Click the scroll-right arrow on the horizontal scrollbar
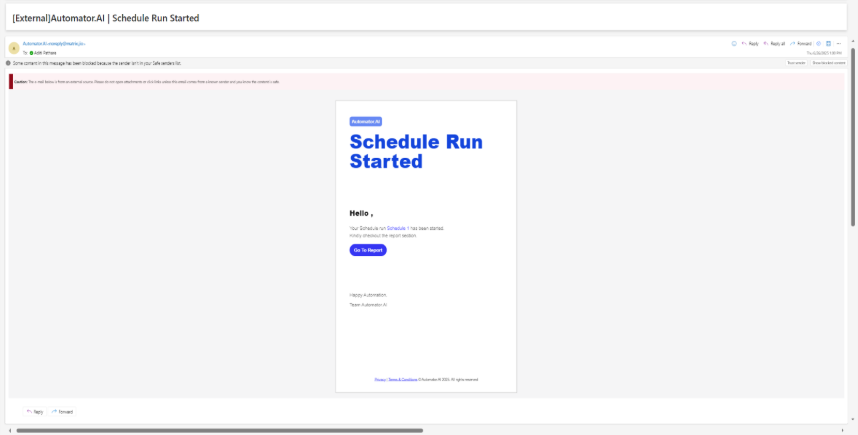 [843, 431]
